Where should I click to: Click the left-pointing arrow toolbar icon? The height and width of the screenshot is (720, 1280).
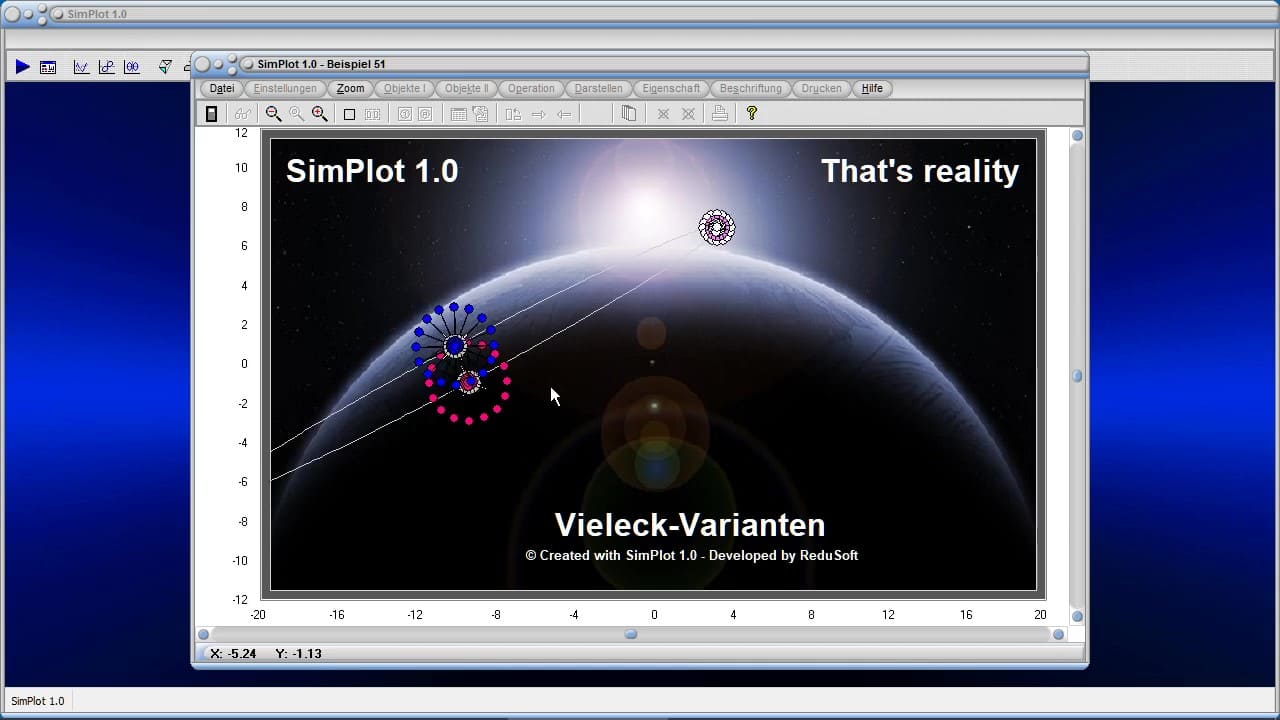pos(564,114)
